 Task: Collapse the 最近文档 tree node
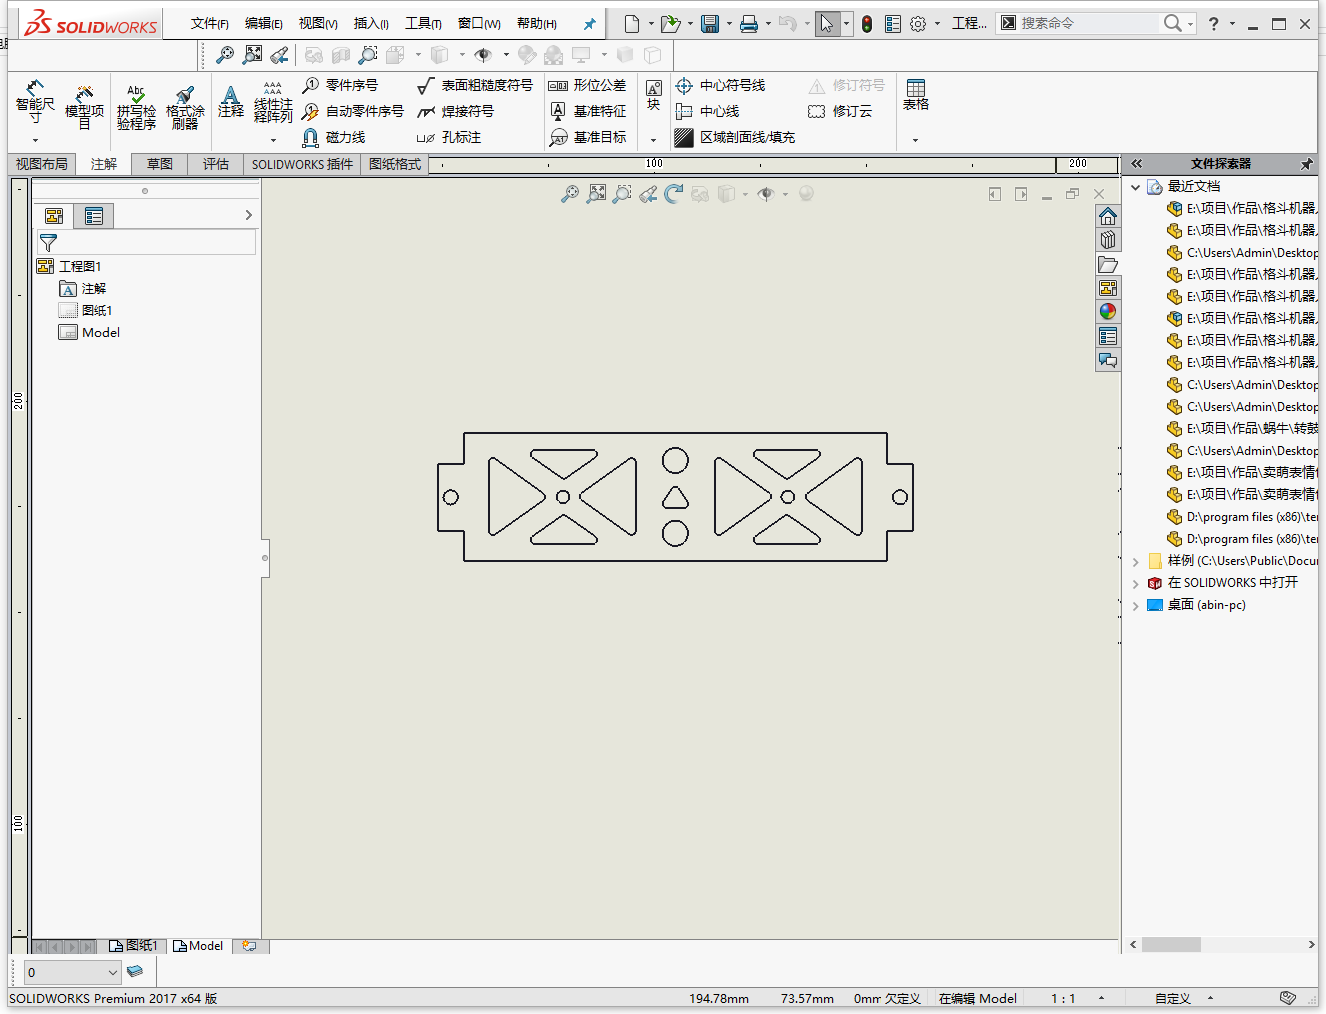click(1135, 187)
